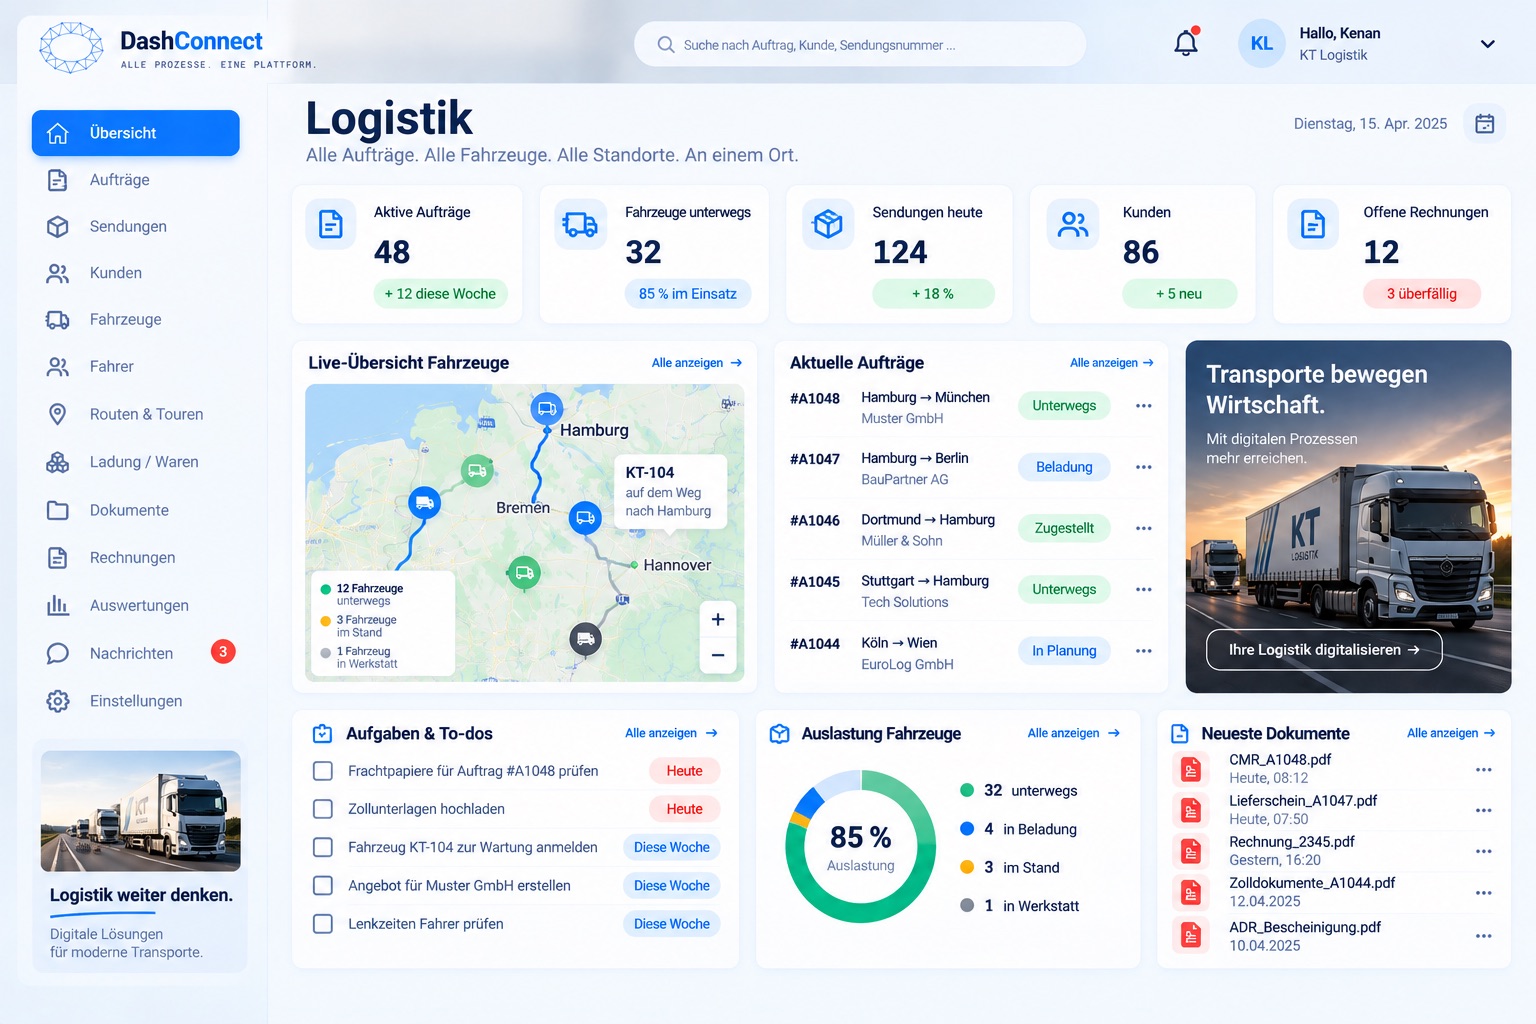
Task: Expand the user account dropdown chevron
Action: pos(1488,44)
